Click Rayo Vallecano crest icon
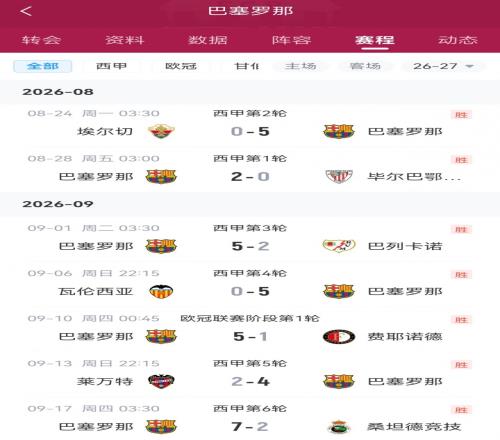500x440 pixels. pyautogui.click(x=339, y=246)
